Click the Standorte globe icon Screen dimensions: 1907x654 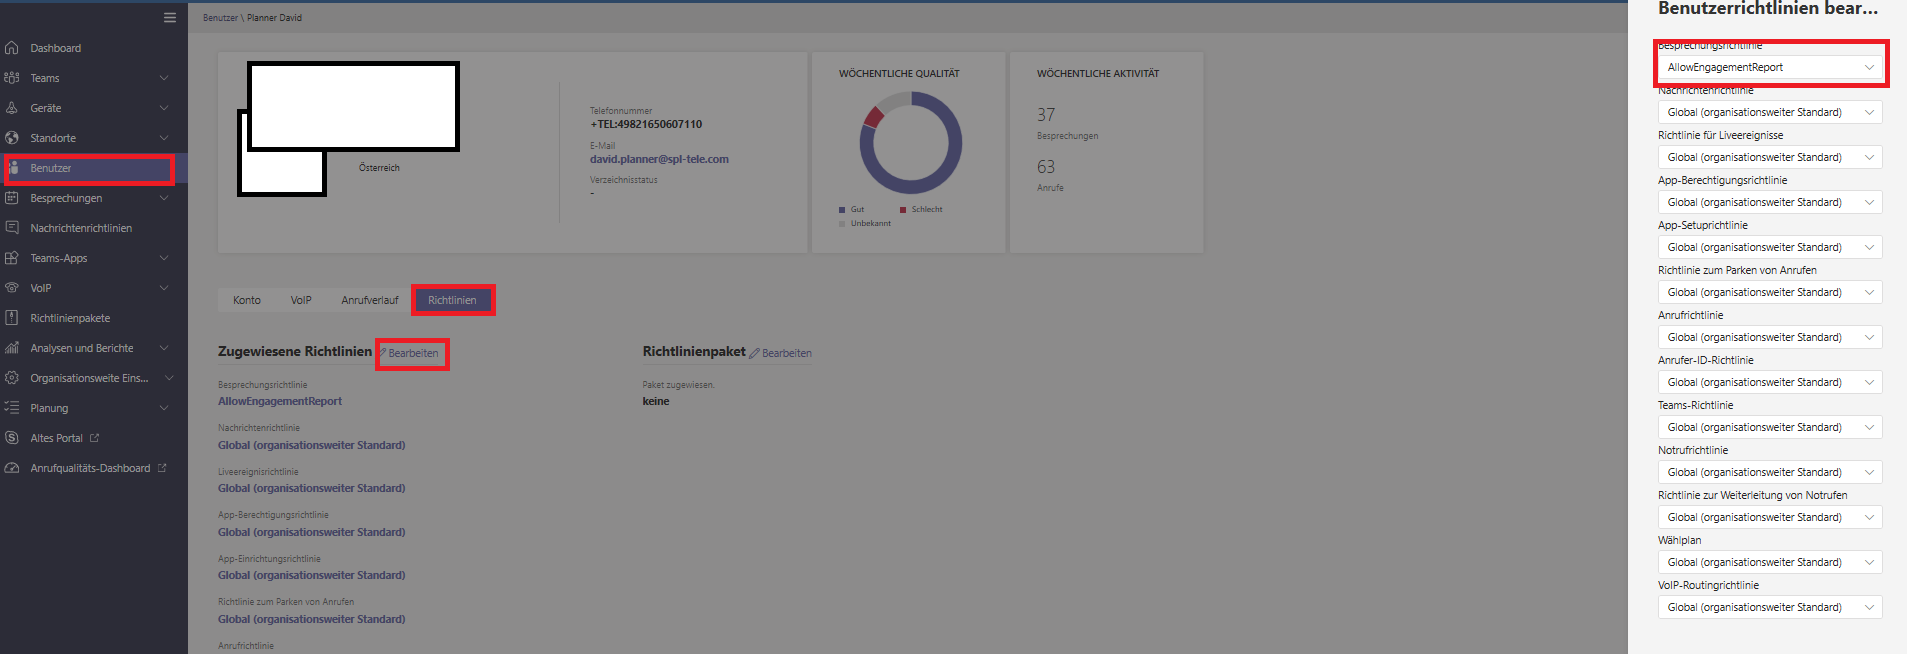[12, 138]
